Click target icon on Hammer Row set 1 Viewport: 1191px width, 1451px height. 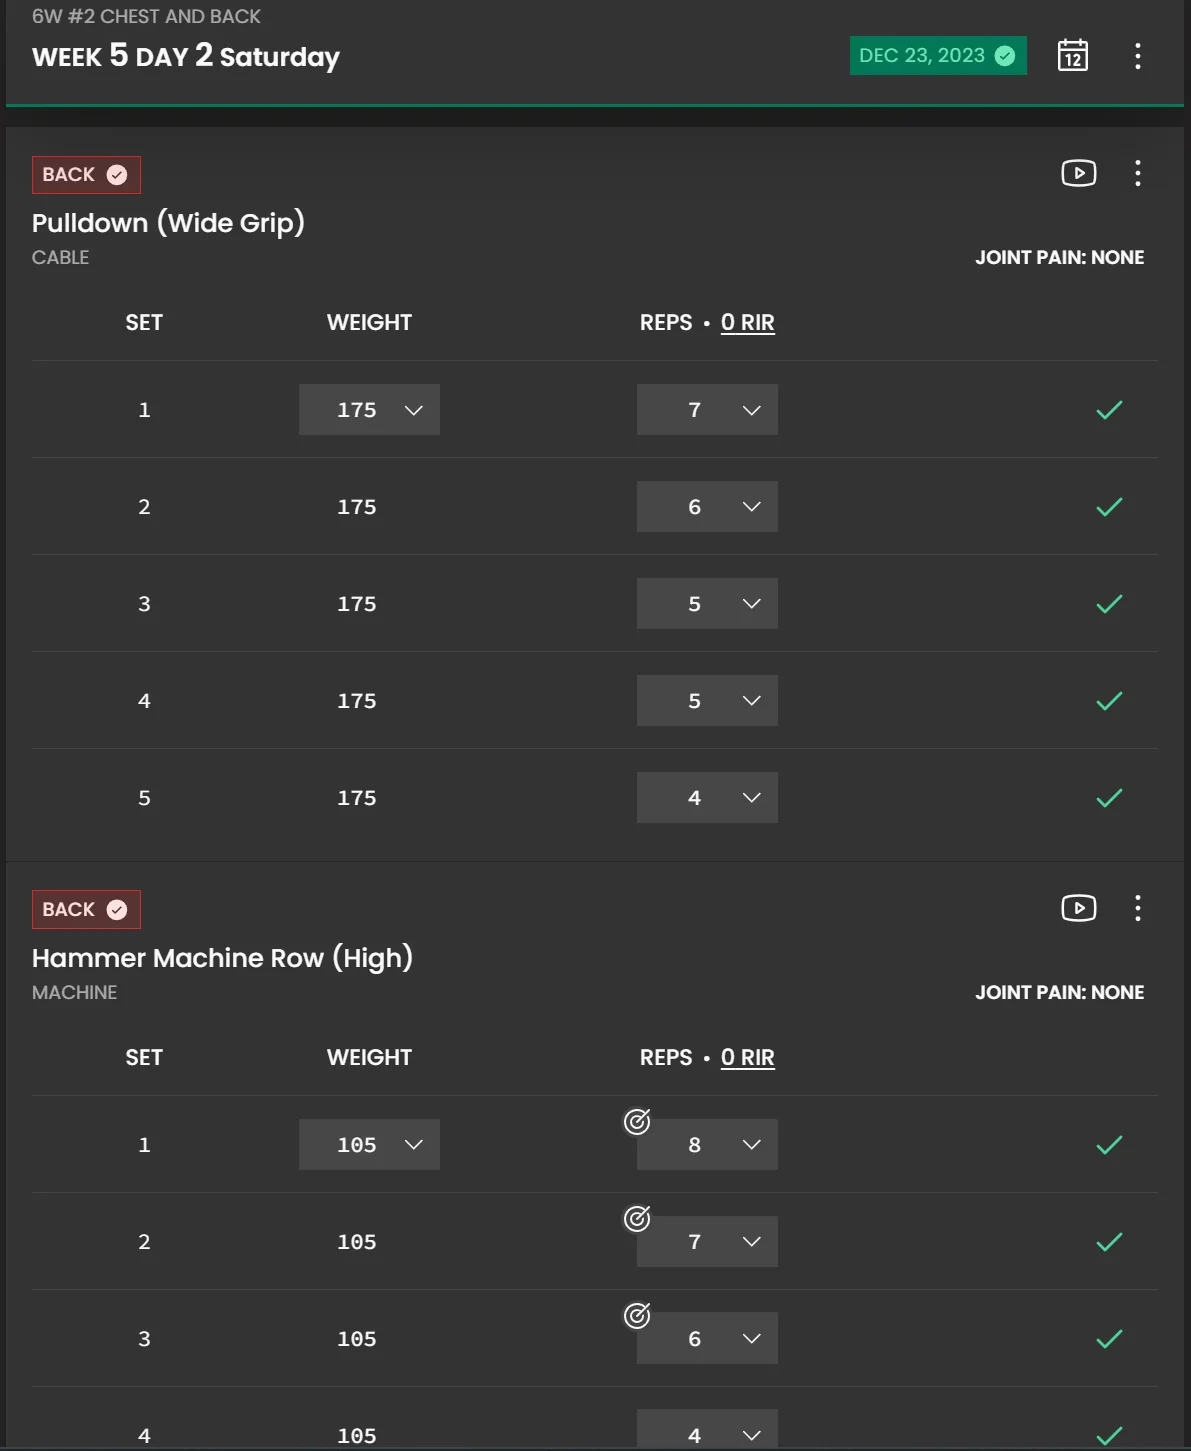click(637, 1122)
